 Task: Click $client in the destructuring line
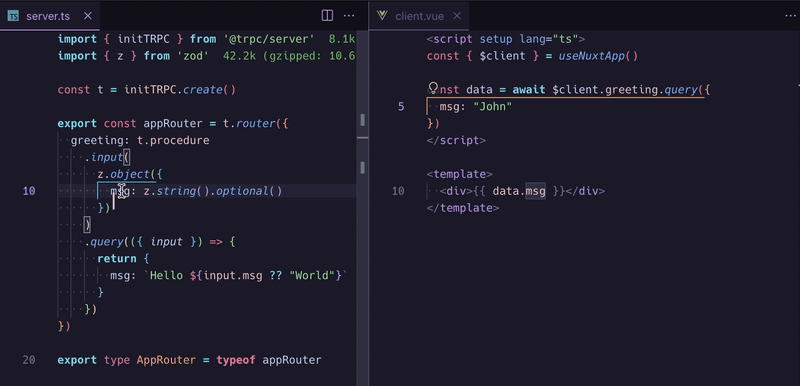pyautogui.click(x=503, y=56)
